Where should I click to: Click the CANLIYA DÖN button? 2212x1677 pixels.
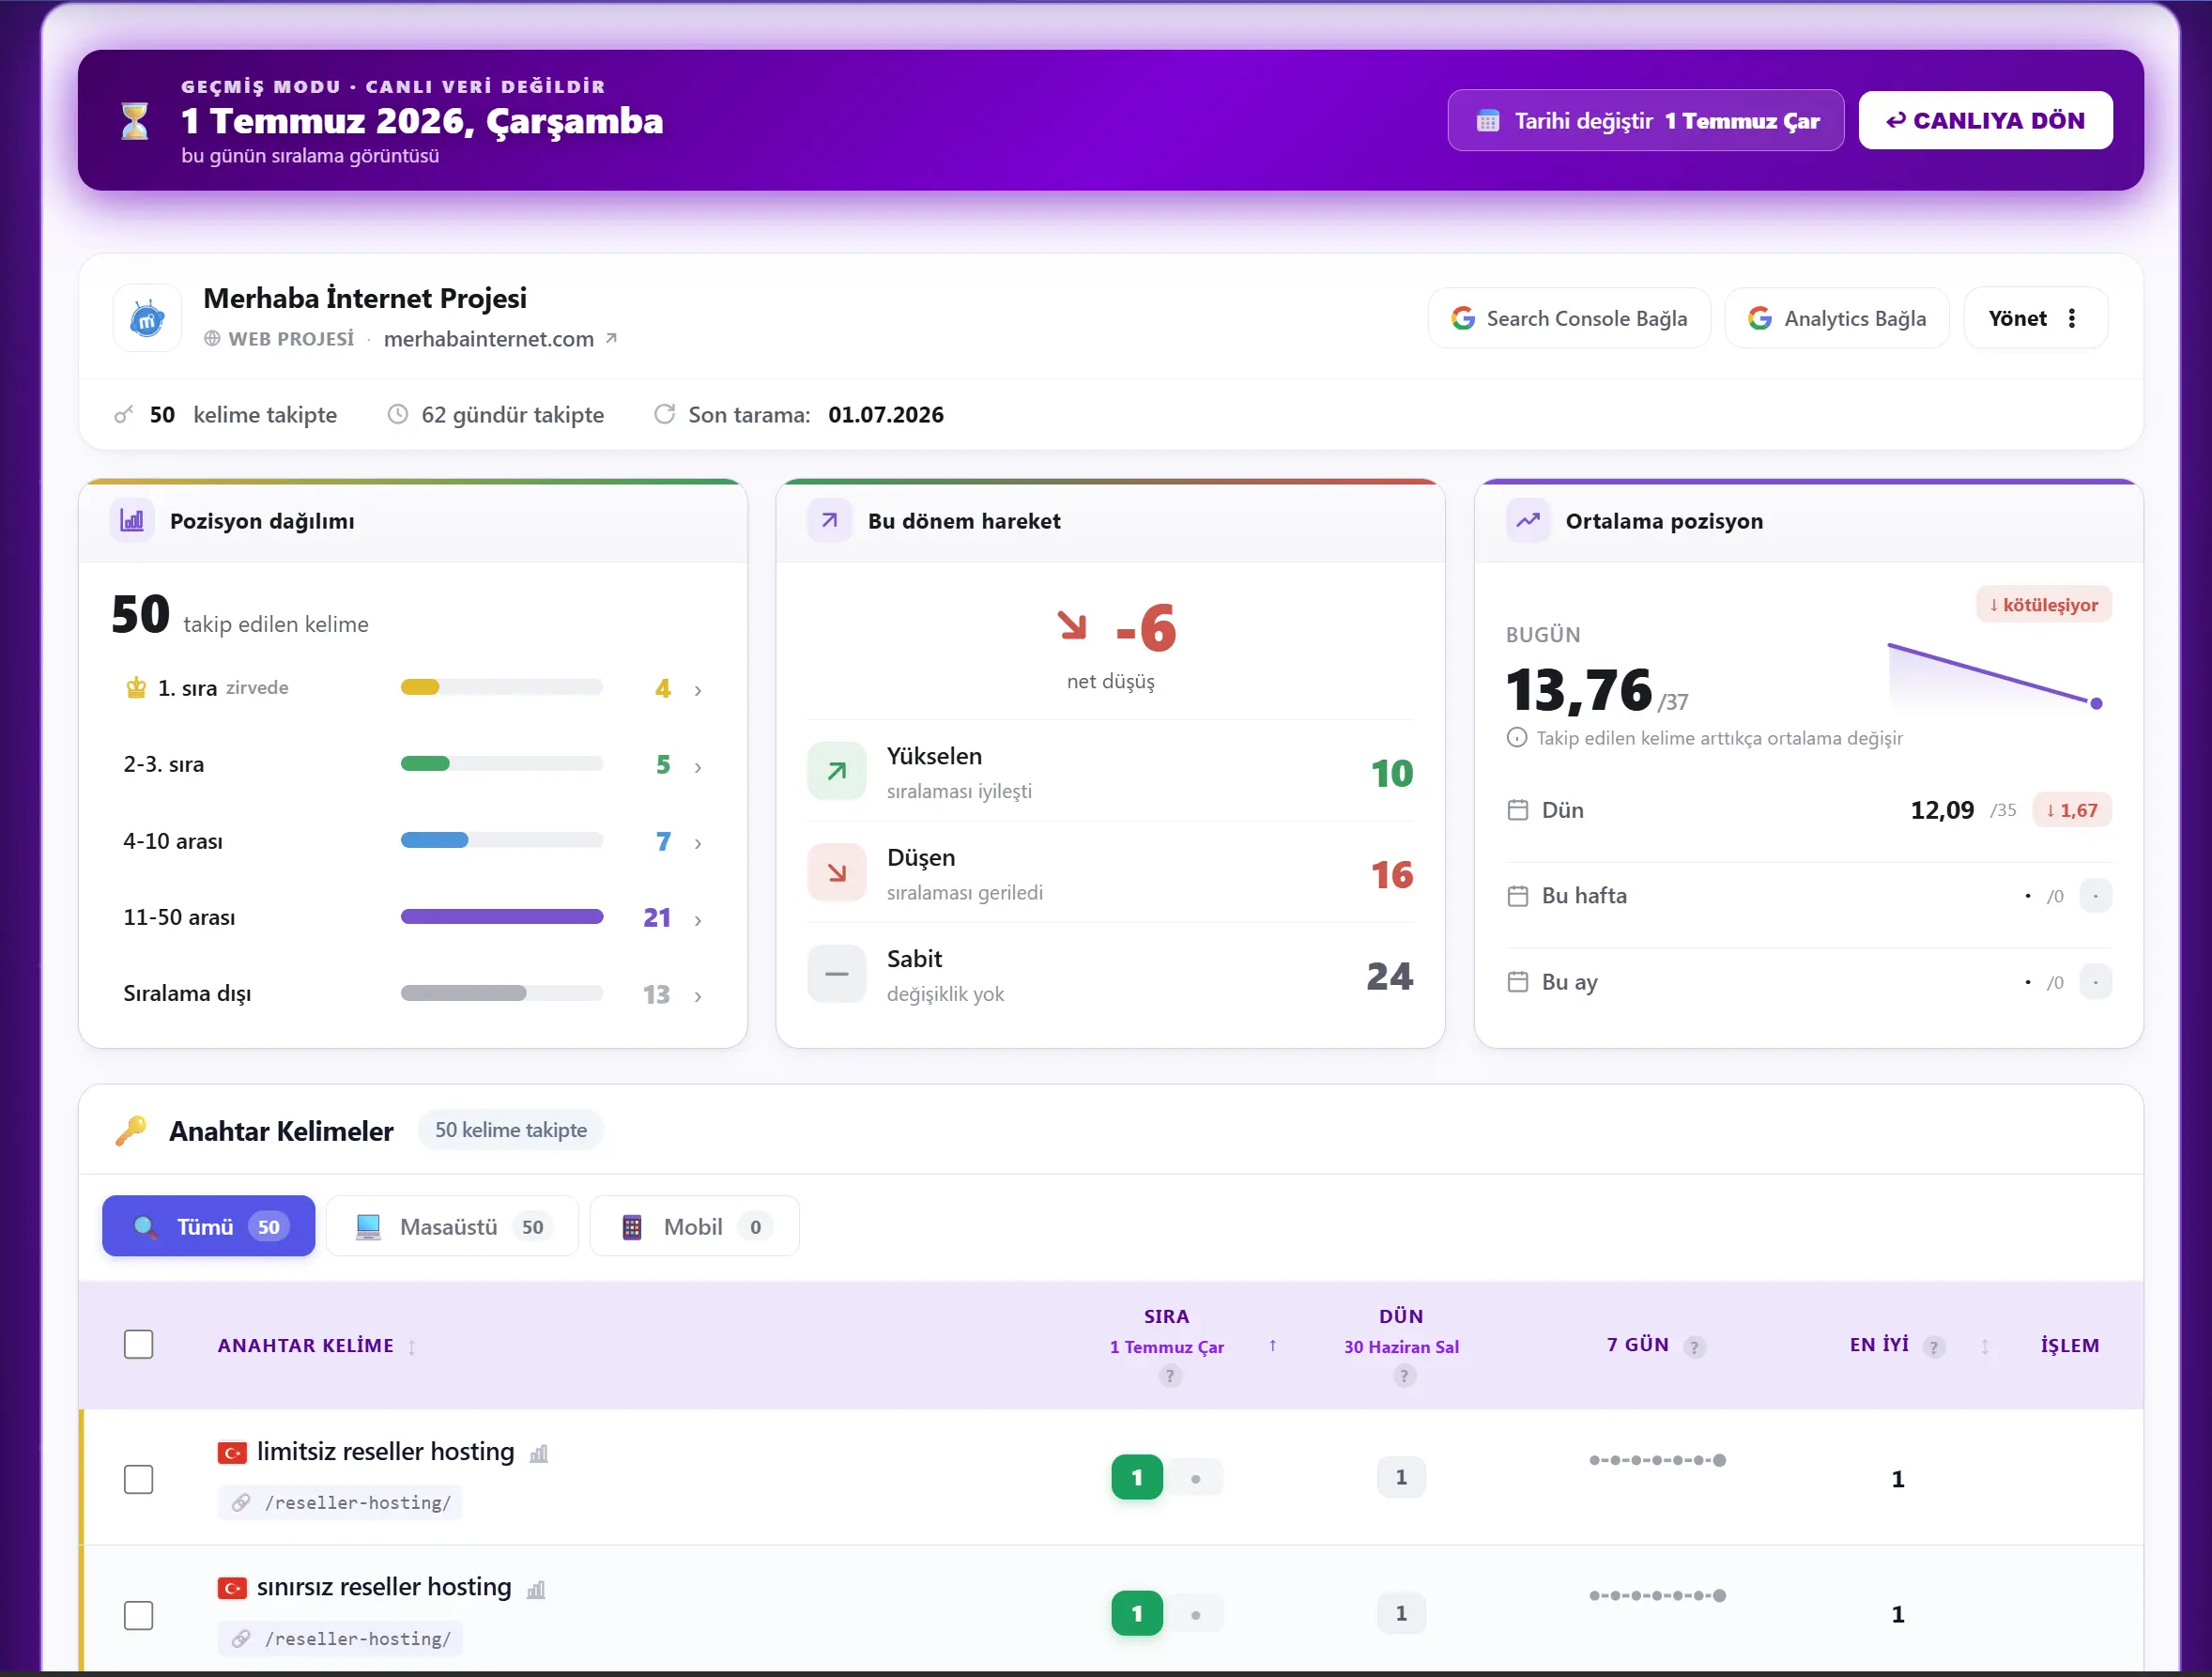(x=1985, y=120)
